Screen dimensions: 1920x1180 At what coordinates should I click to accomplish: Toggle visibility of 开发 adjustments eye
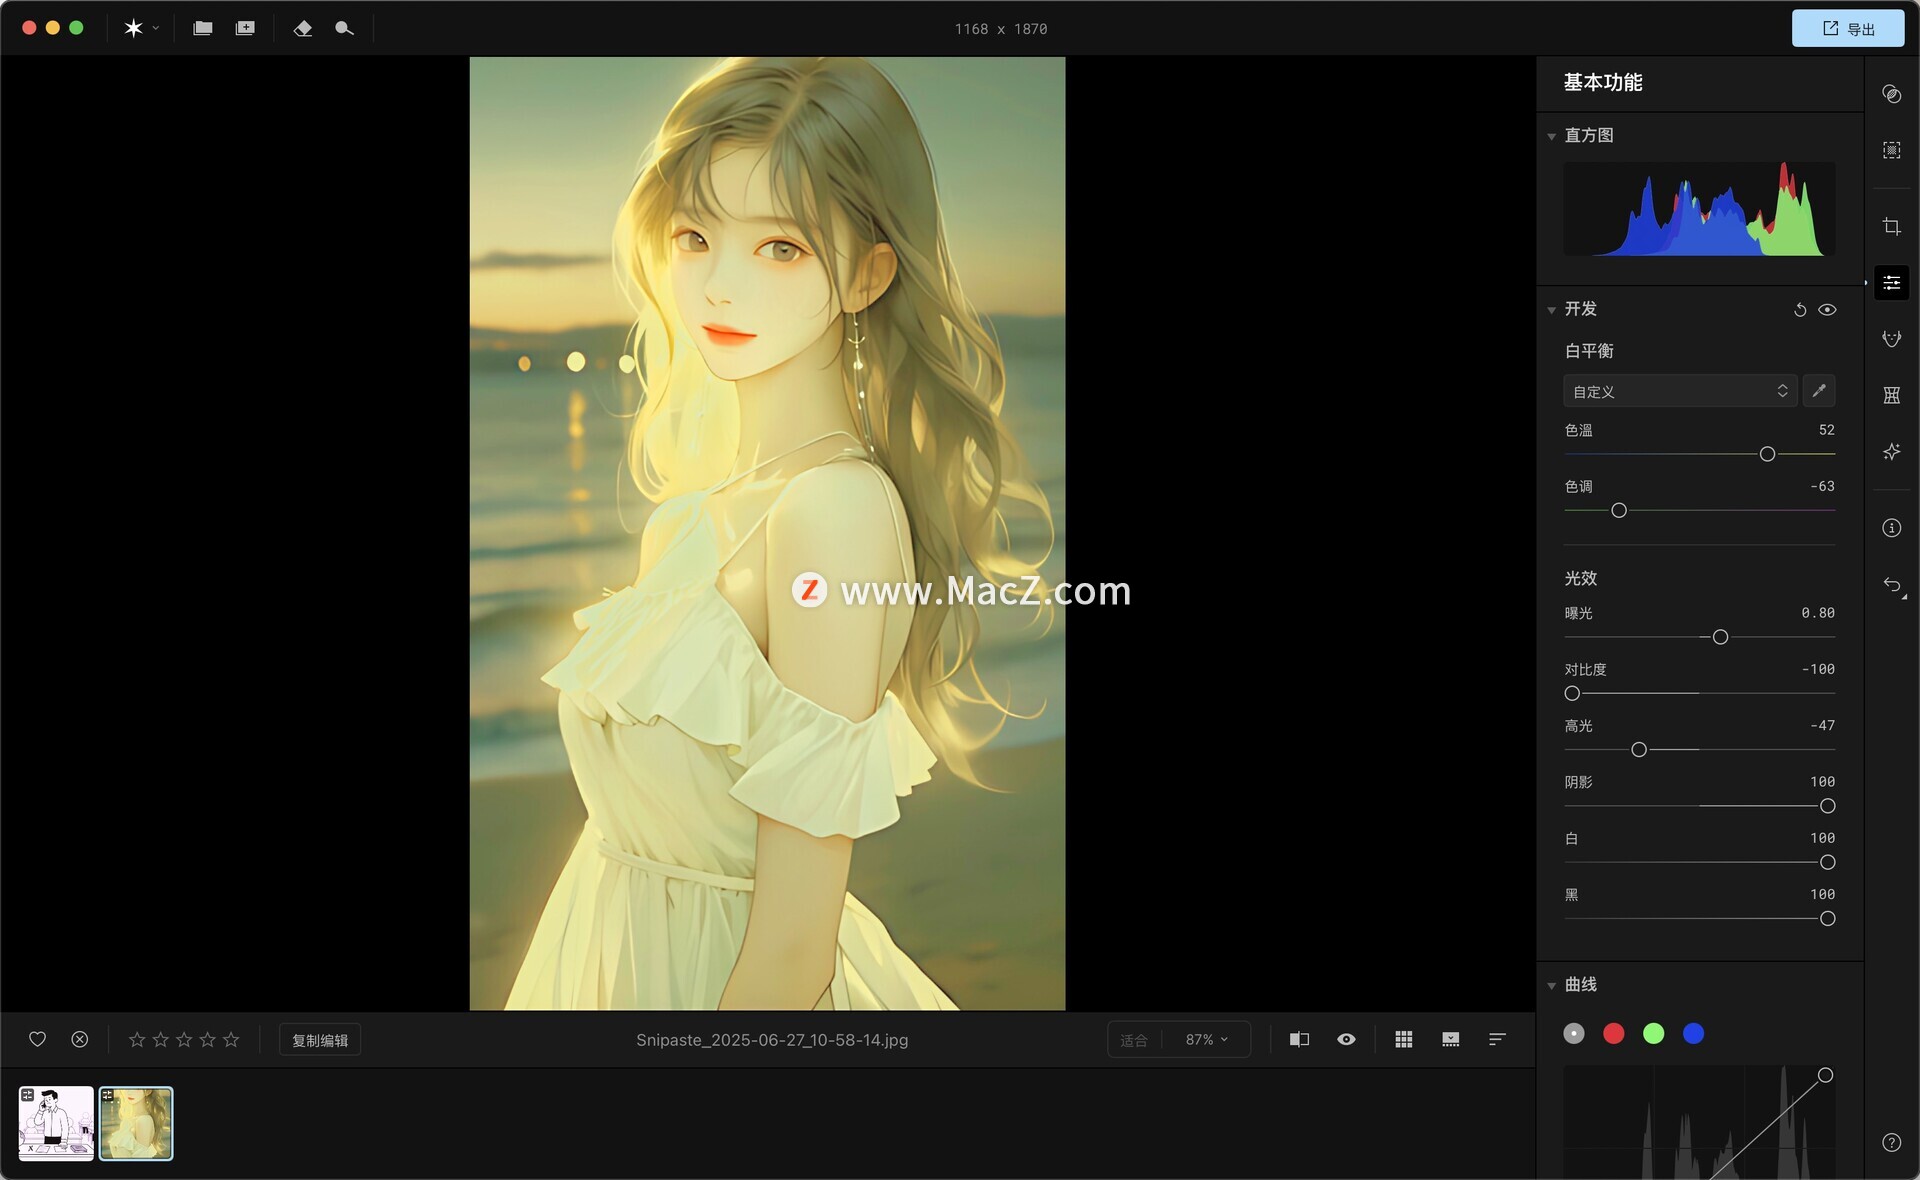click(x=1827, y=310)
